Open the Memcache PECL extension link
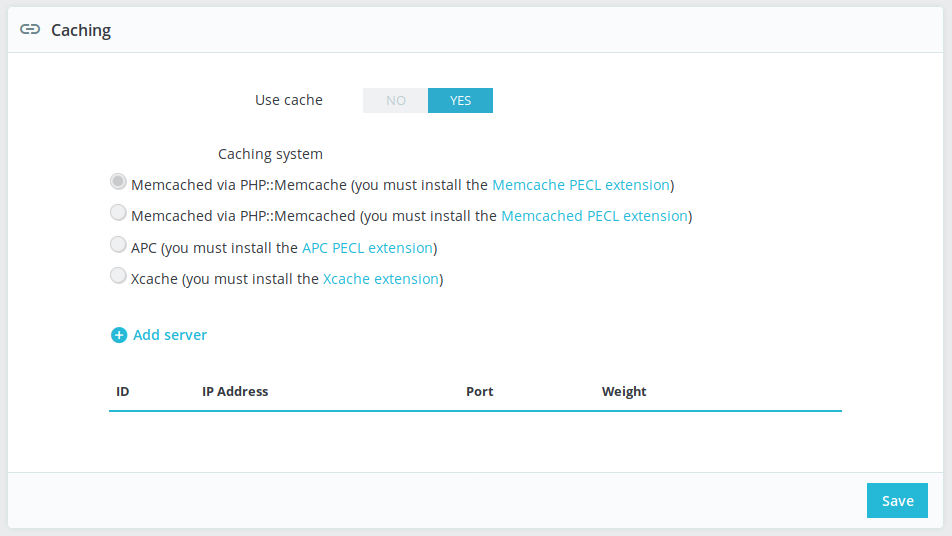Viewport: 952px width, 536px height. 580,185
